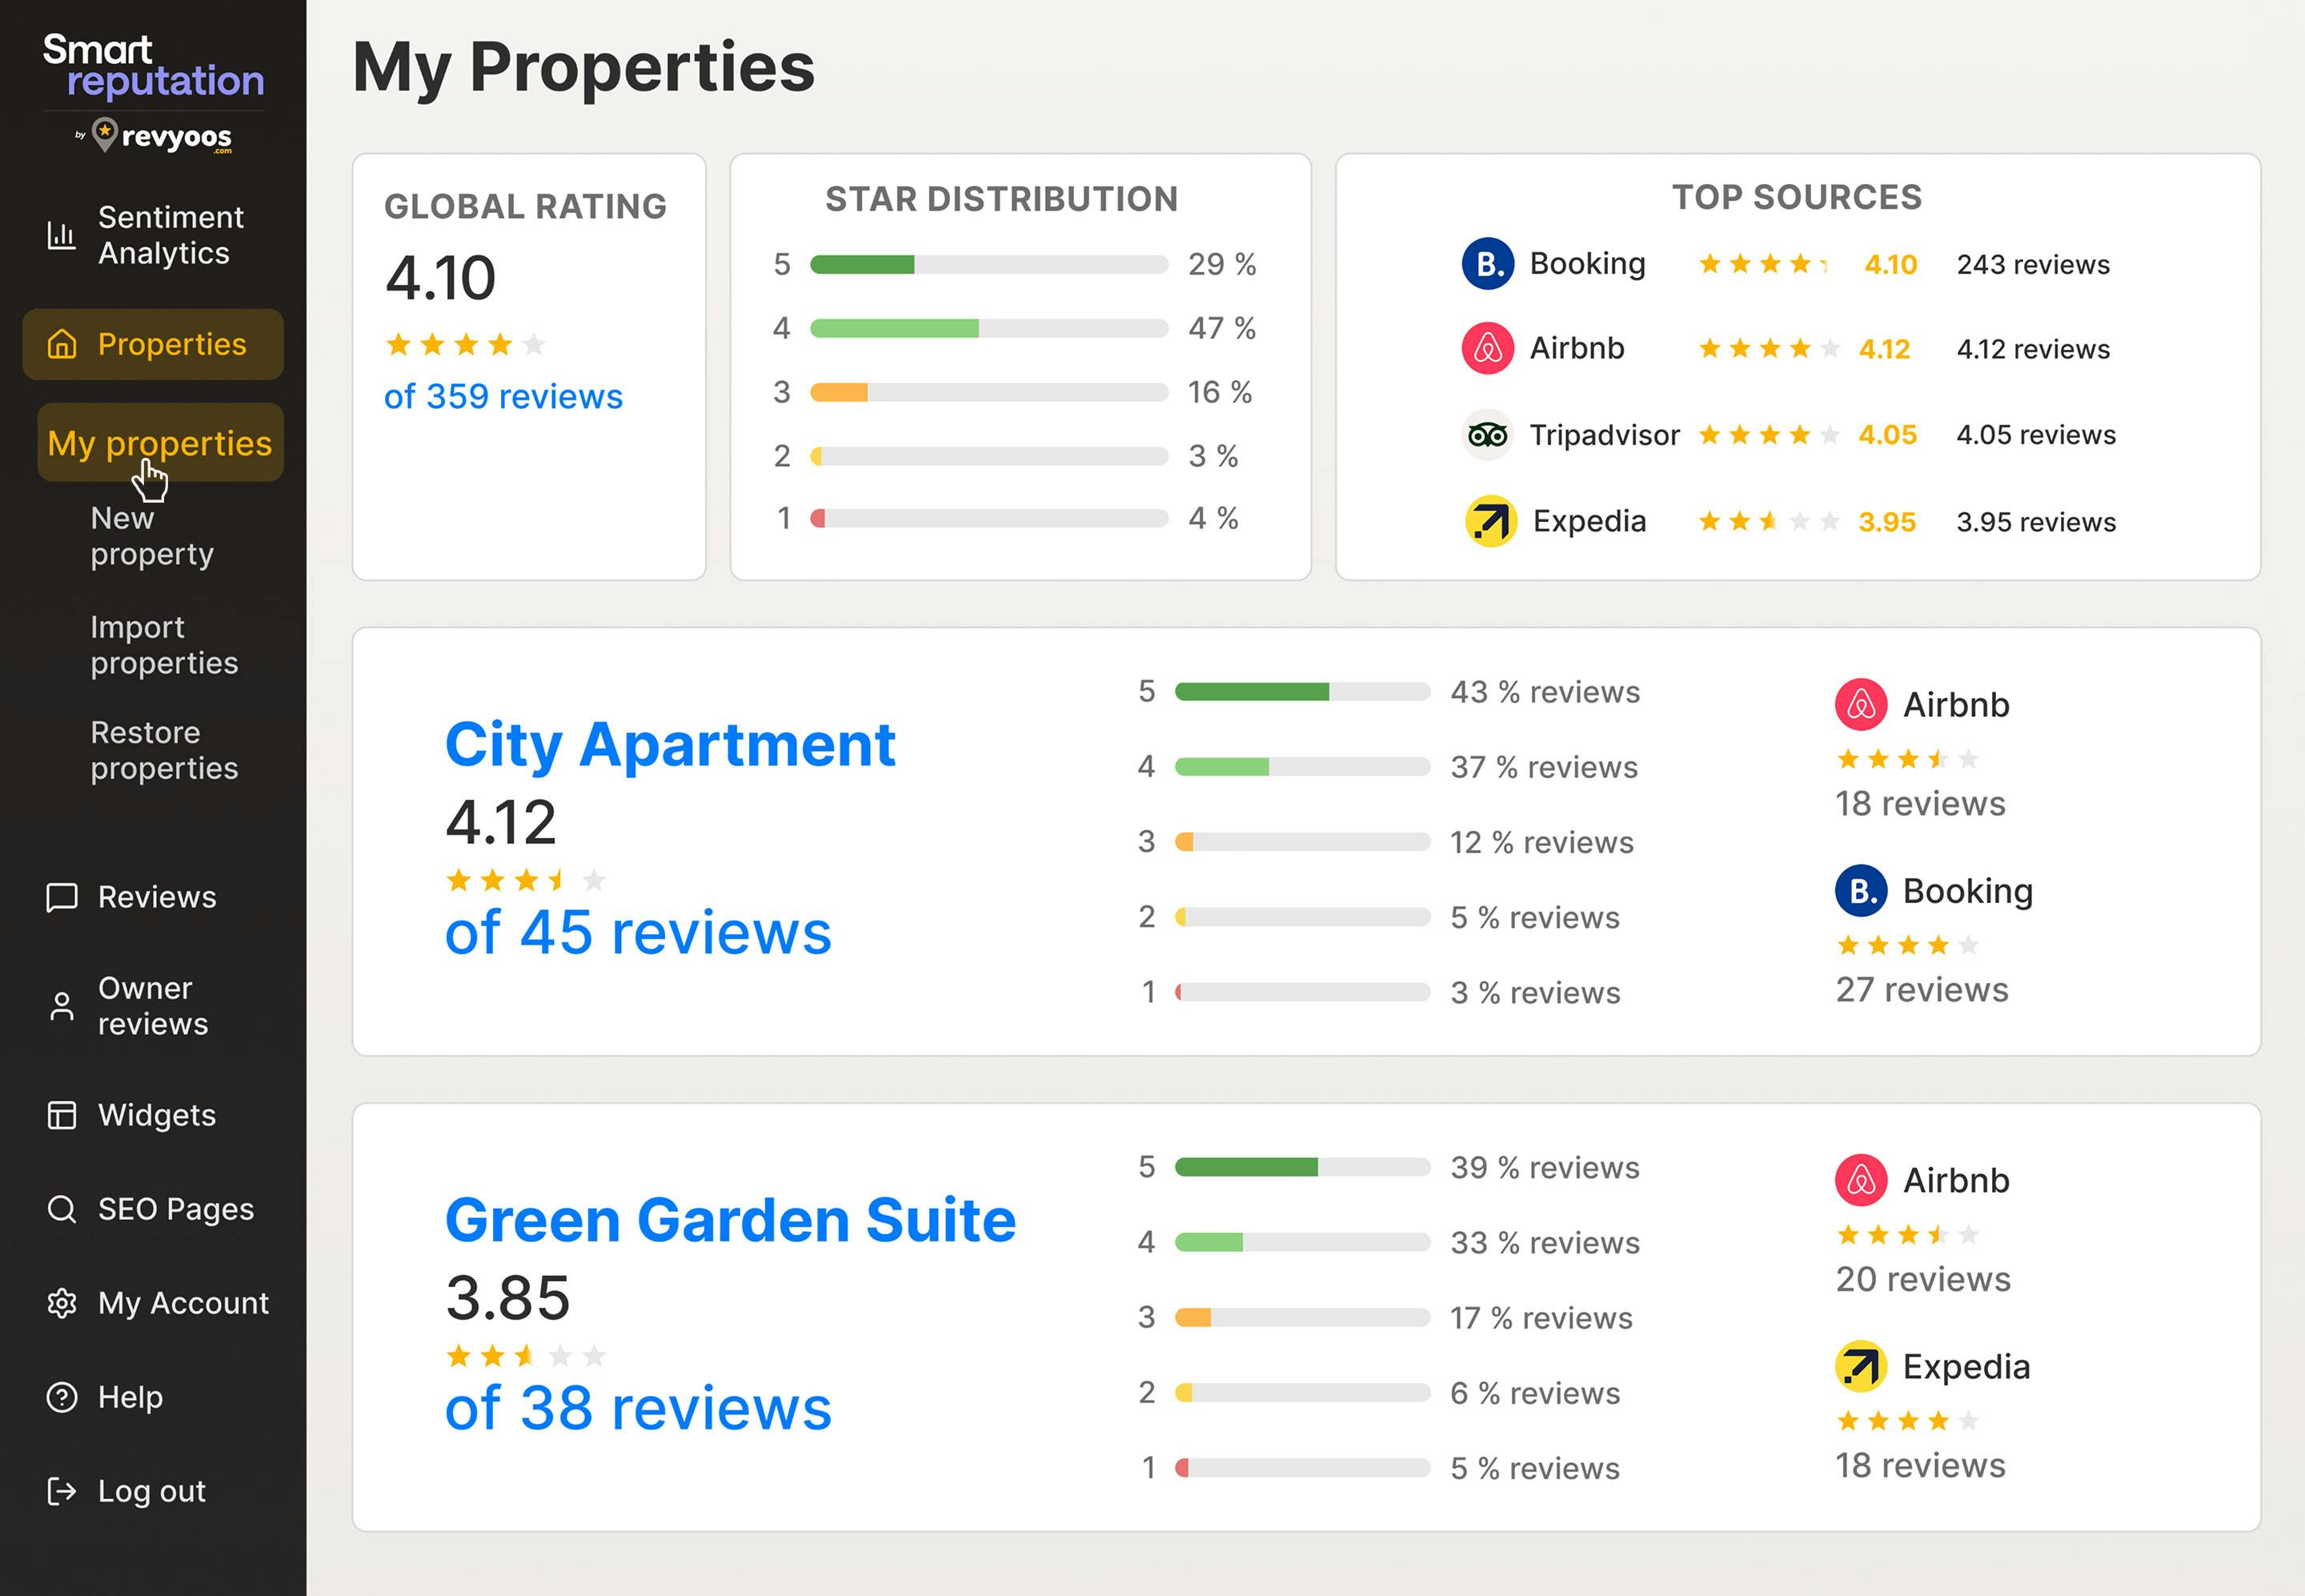Click Tripadvisor owl logo in Top Sources
The height and width of the screenshot is (1596, 2305).
tap(1487, 435)
